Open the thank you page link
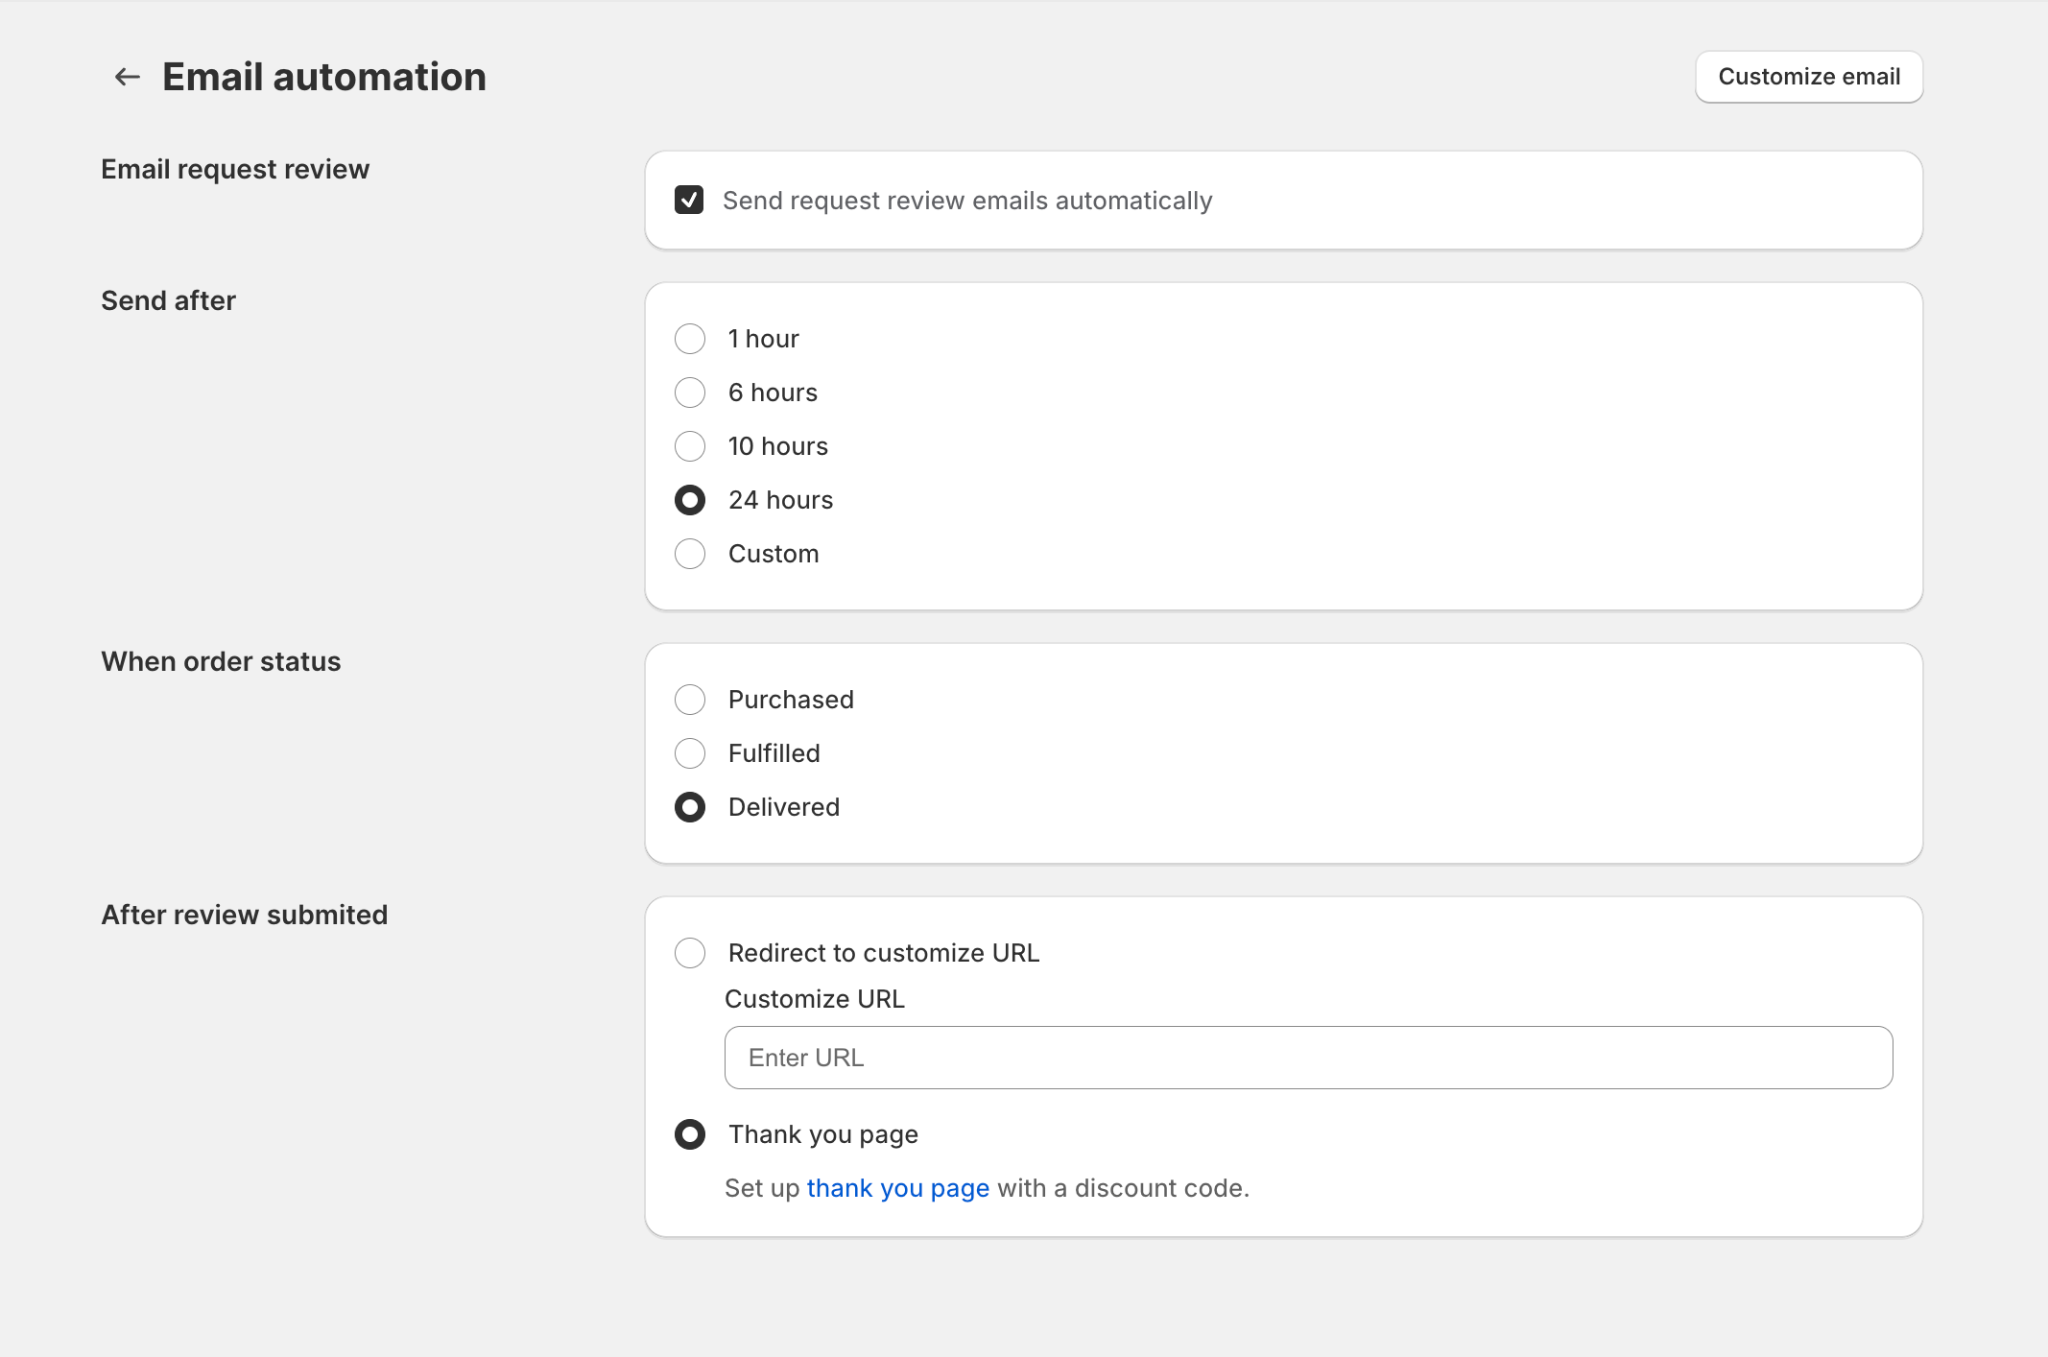 pos(897,1188)
